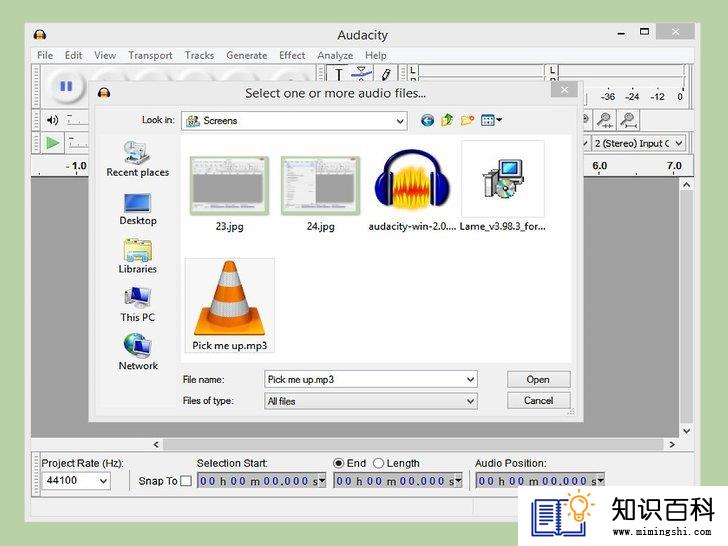Viewport: 728px width, 546px height.
Task: Open Libraries in sidebar
Action: 137,256
